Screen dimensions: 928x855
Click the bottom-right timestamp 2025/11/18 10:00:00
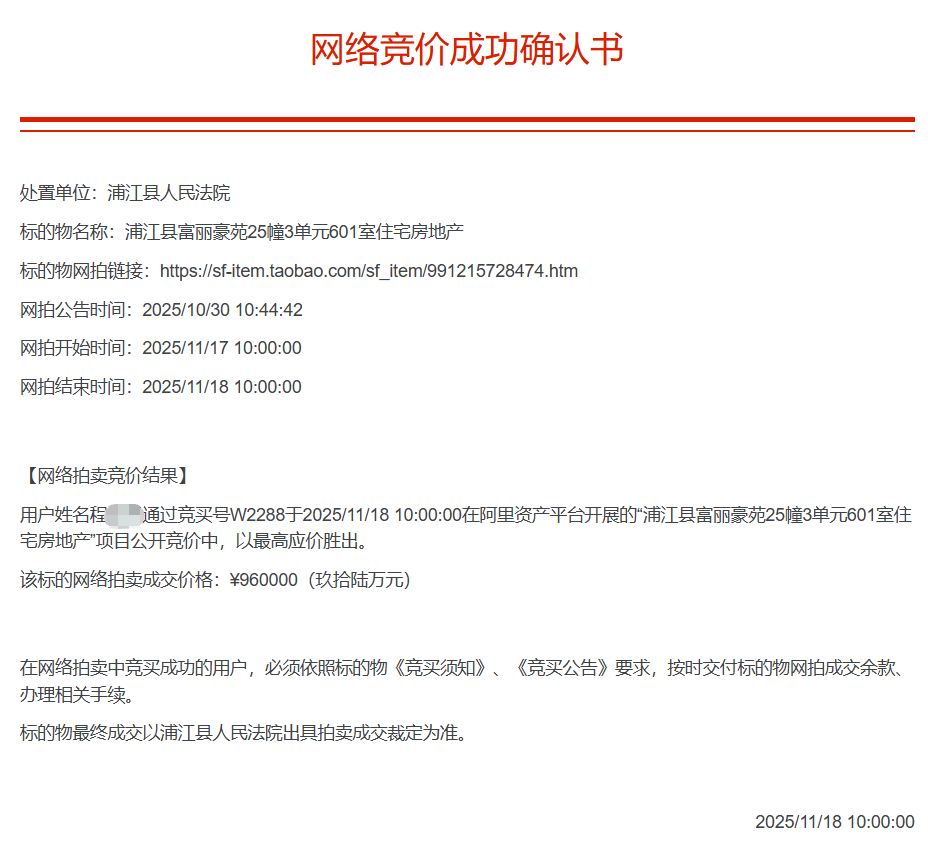pyautogui.click(x=834, y=822)
